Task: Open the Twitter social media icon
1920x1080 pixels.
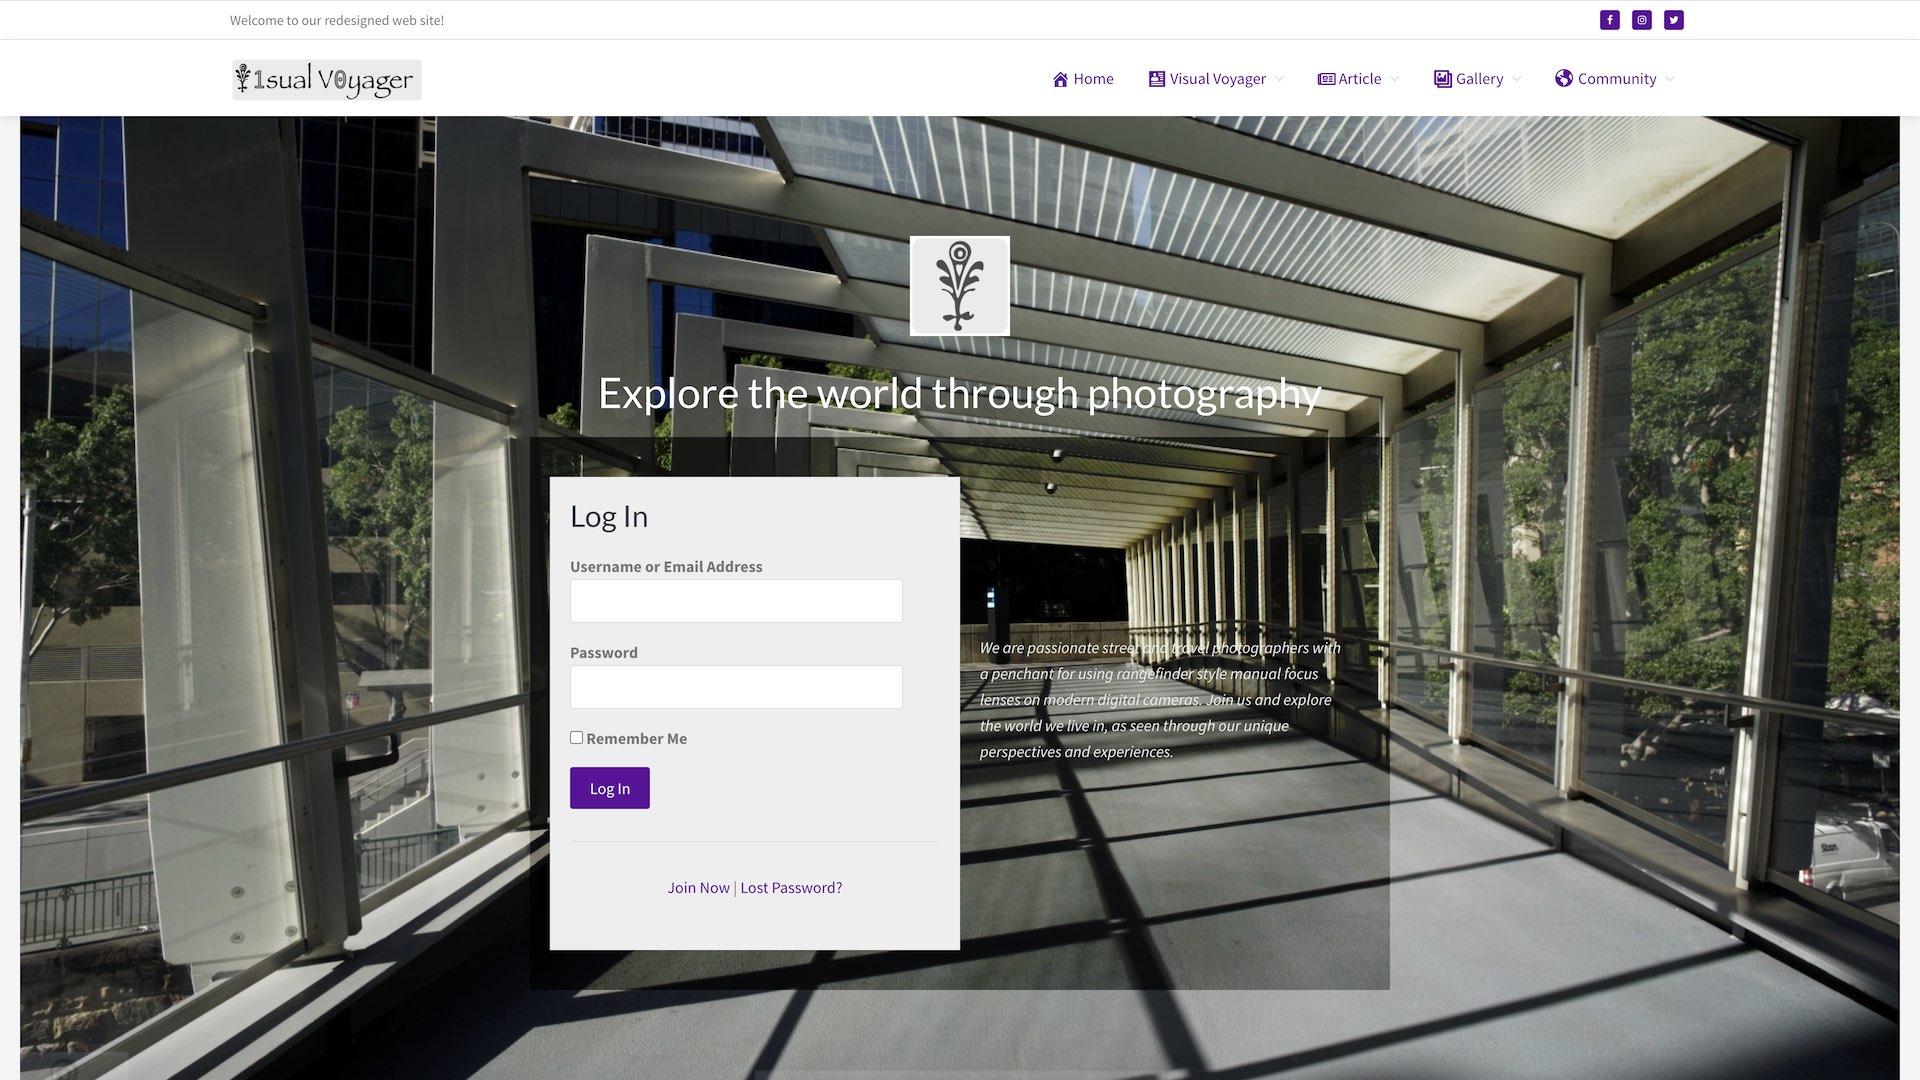Action: click(x=1673, y=19)
